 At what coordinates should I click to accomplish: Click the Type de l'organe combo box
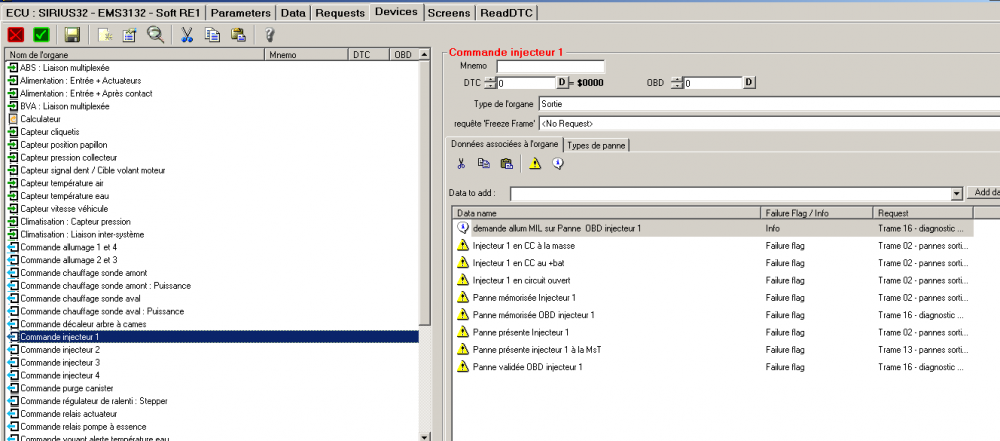[769, 104]
